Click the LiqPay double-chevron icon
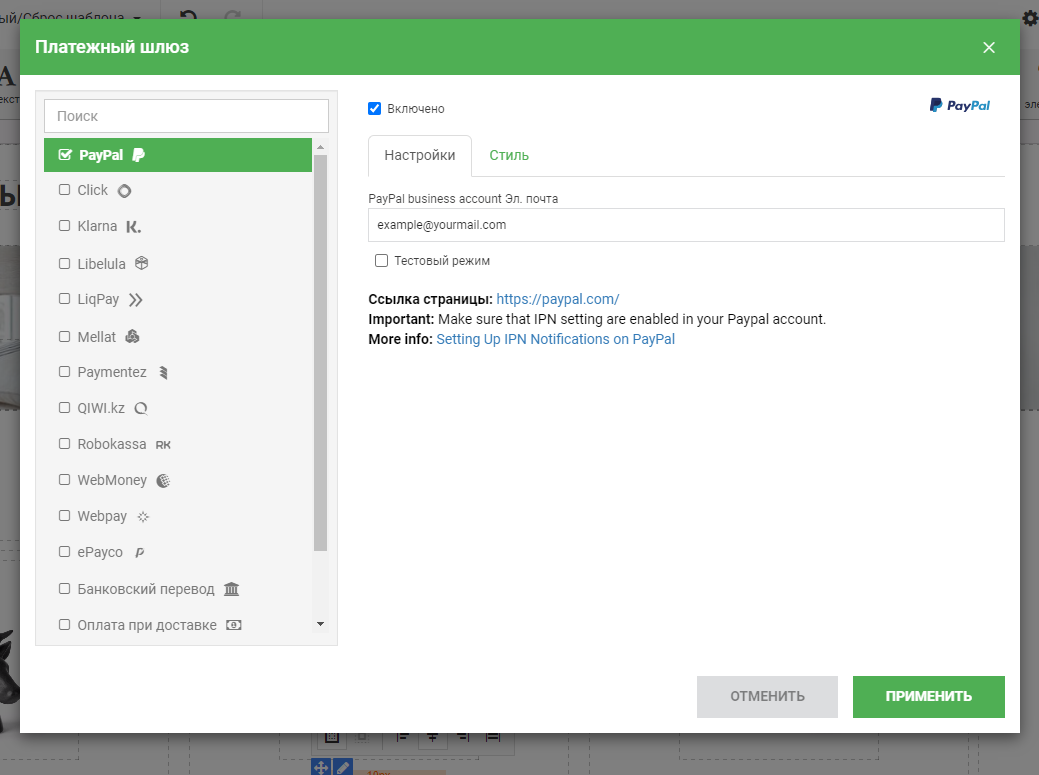Image resolution: width=1039 pixels, height=775 pixels. click(x=136, y=299)
